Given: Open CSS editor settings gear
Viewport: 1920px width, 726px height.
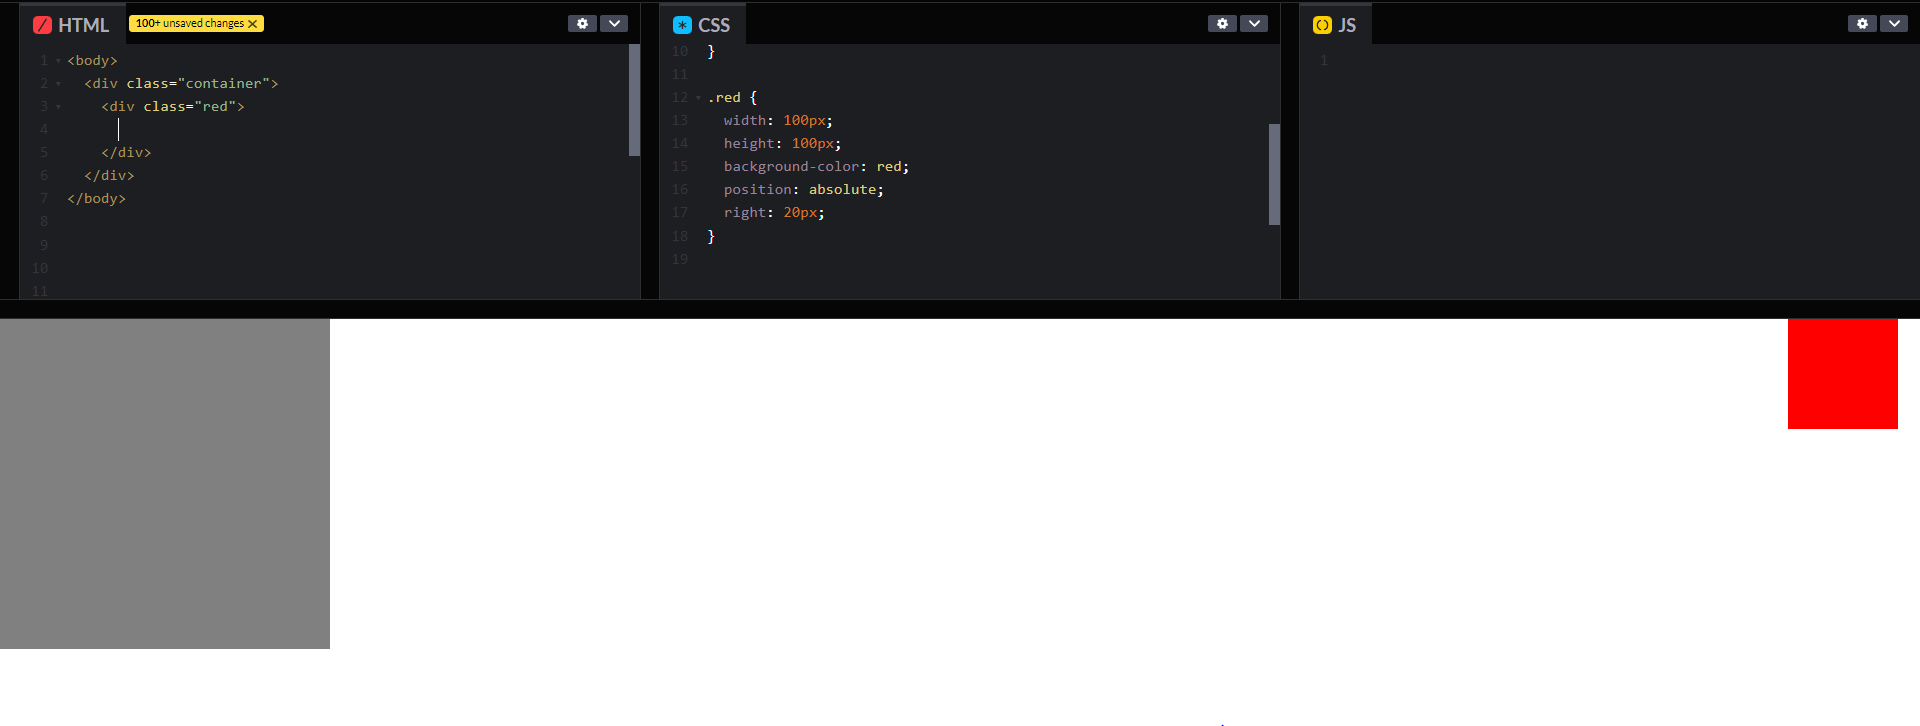Looking at the screenshot, I should point(1222,23).
